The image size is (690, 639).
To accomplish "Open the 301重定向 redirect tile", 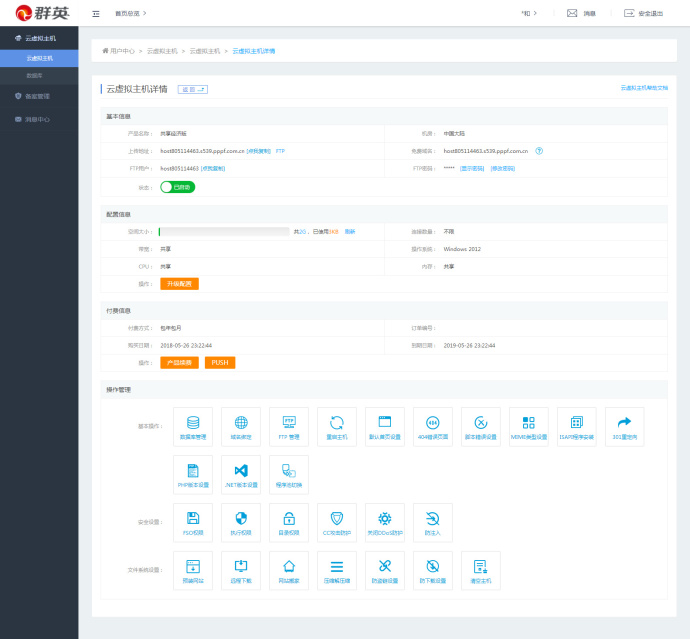I will 624,427.
